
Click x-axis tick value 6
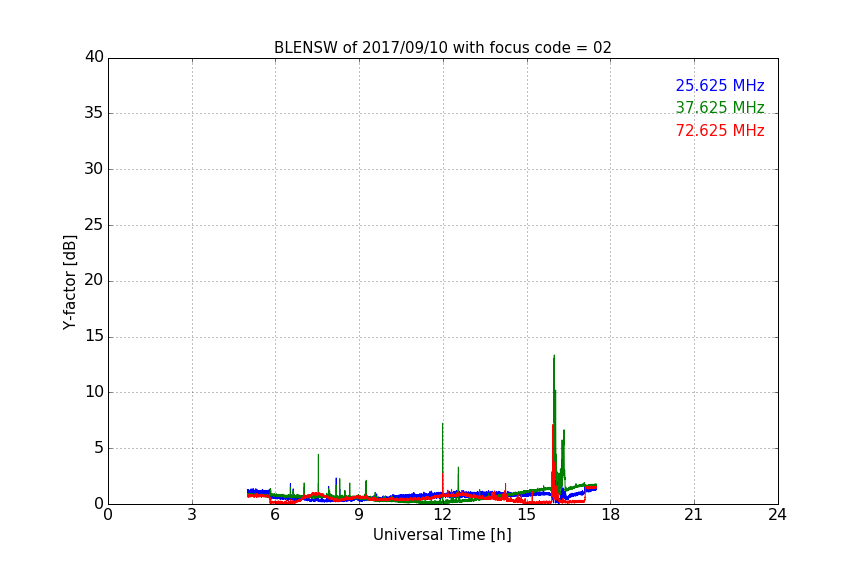coord(275,515)
